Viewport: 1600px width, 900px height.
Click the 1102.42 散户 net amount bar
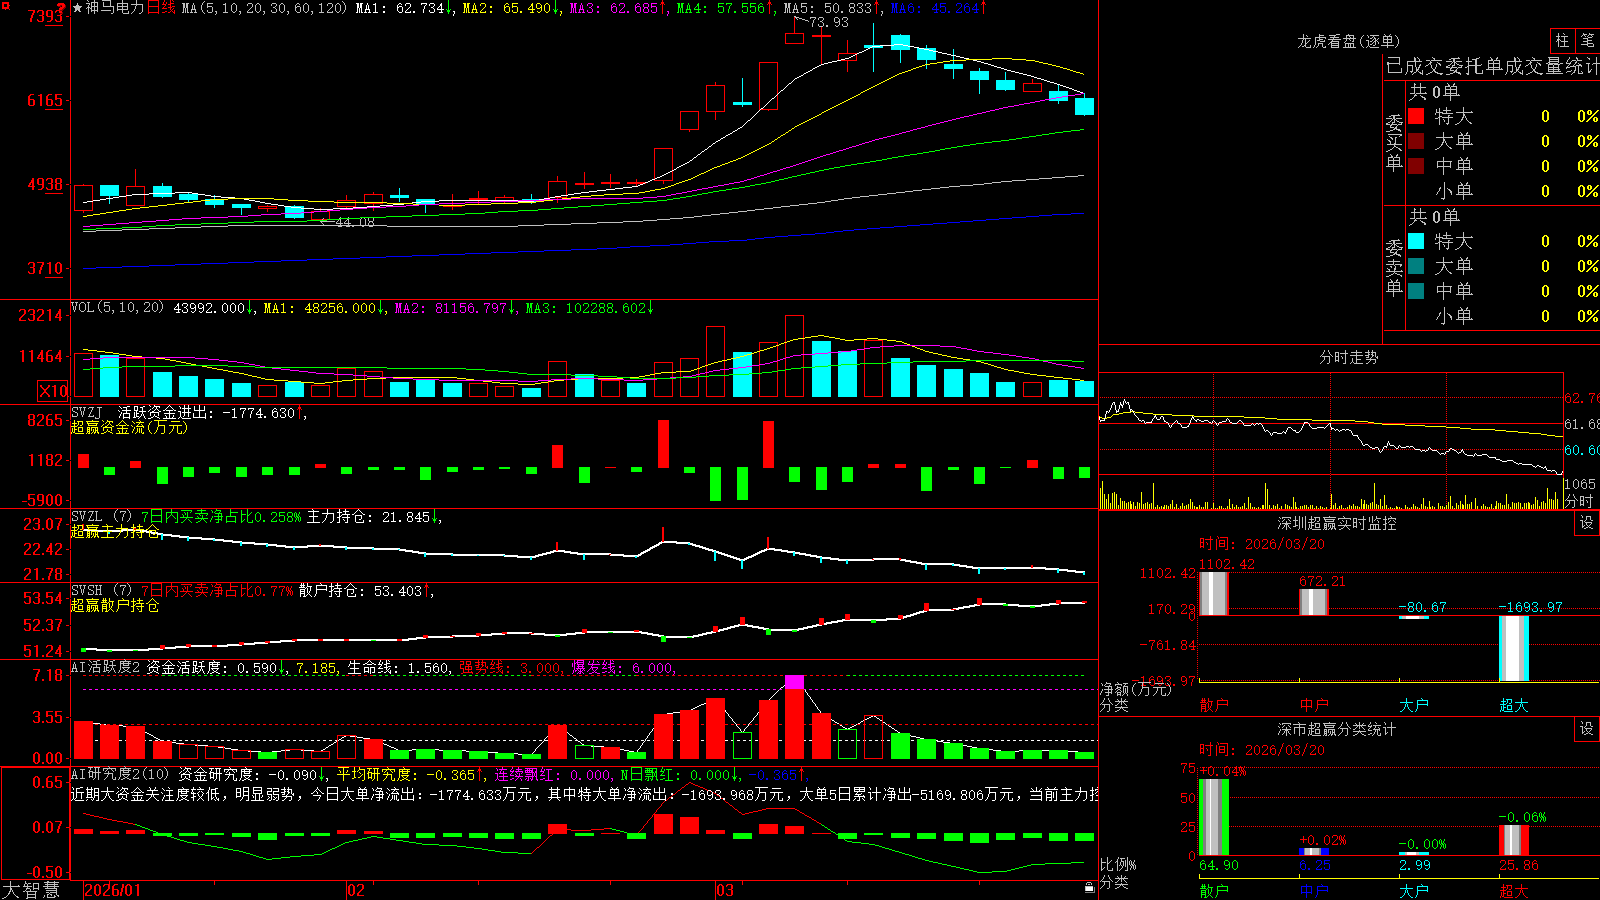(1213, 594)
